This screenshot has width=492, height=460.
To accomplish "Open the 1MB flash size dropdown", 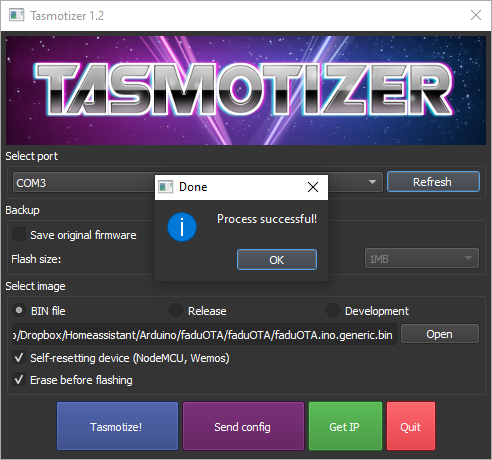I will coord(422,258).
